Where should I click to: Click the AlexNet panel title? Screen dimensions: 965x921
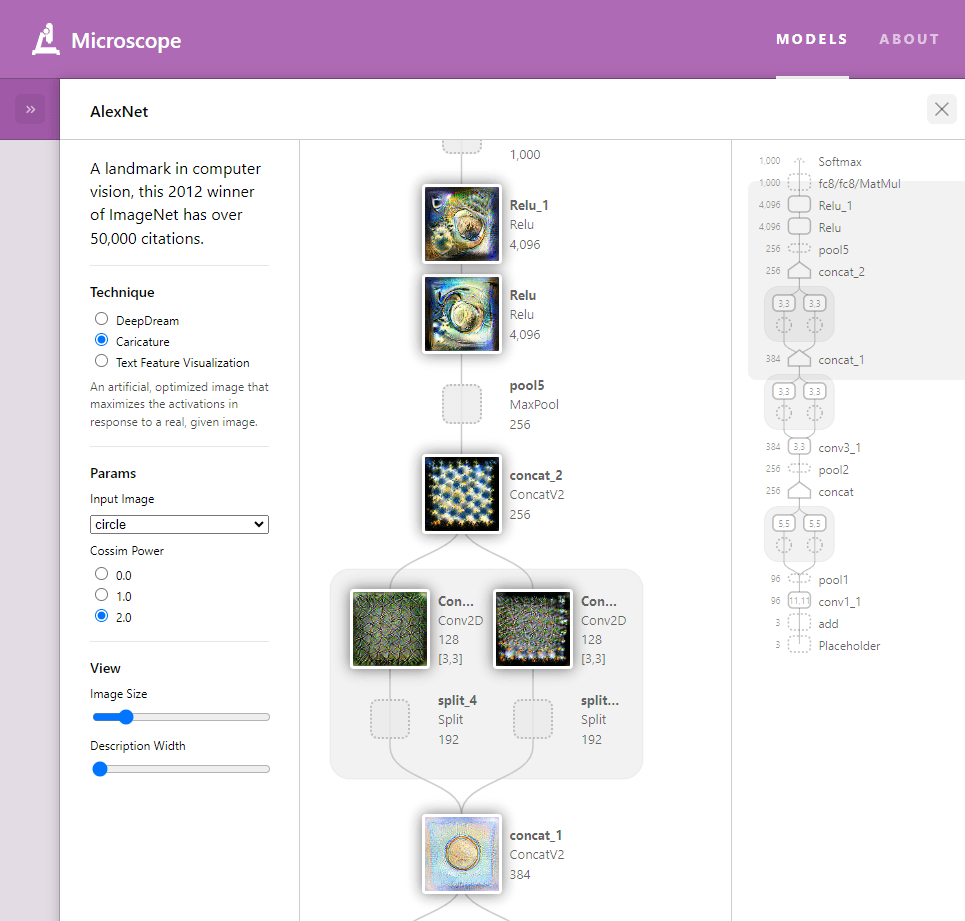point(119,111)
